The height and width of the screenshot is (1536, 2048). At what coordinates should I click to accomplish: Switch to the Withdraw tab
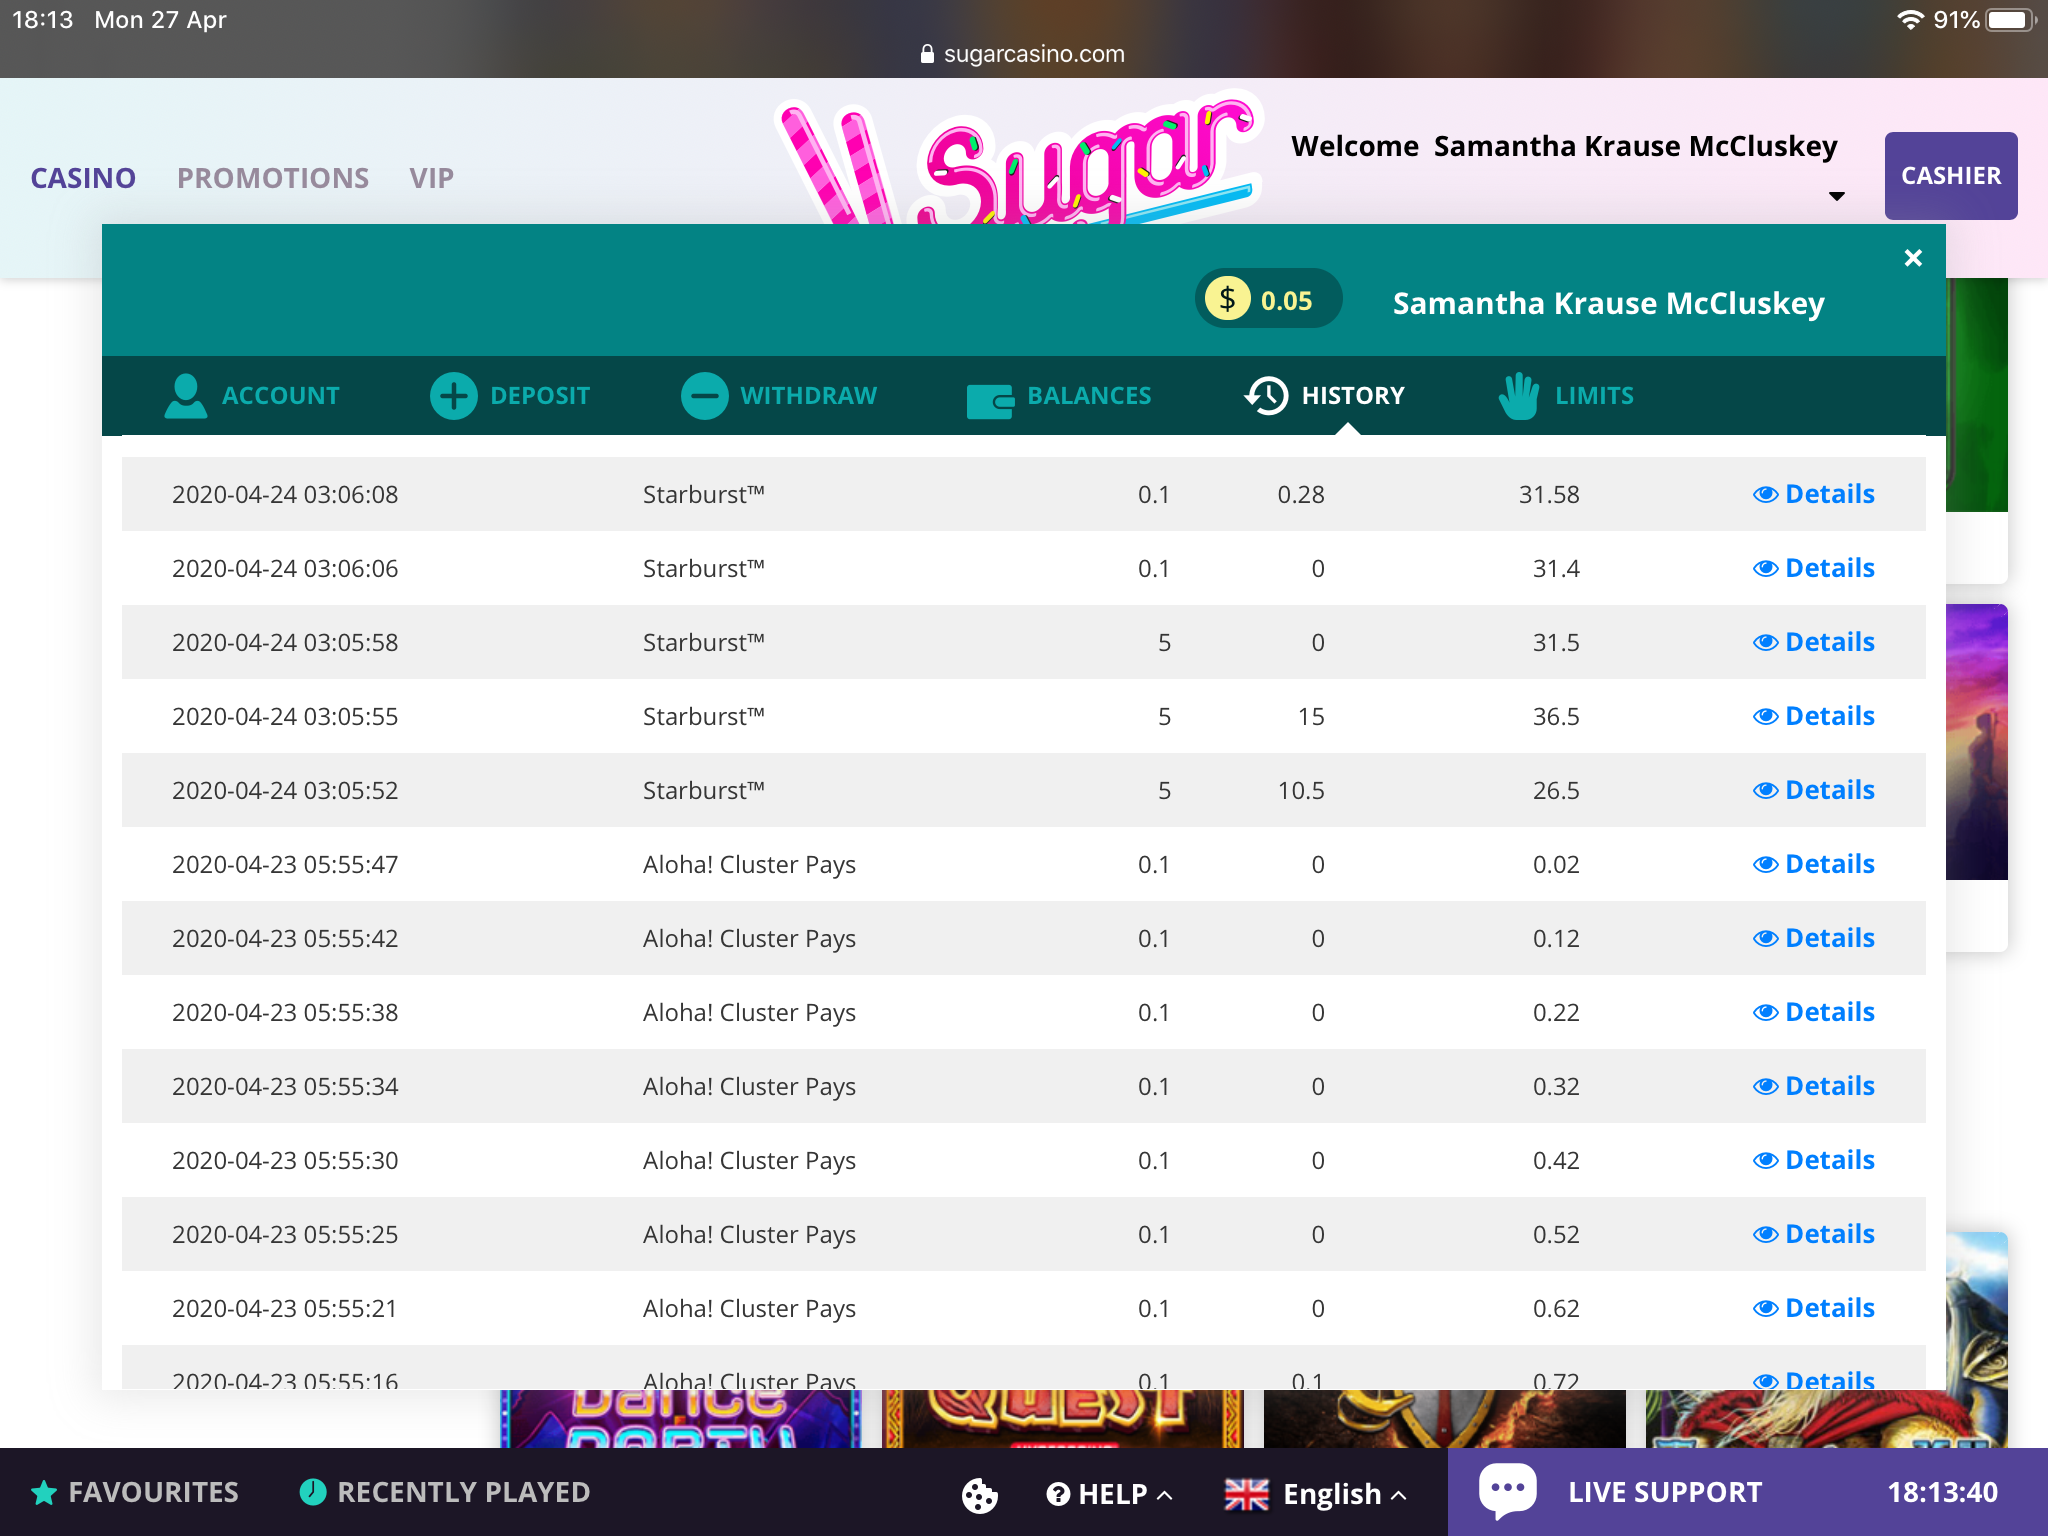click(779, 396)
